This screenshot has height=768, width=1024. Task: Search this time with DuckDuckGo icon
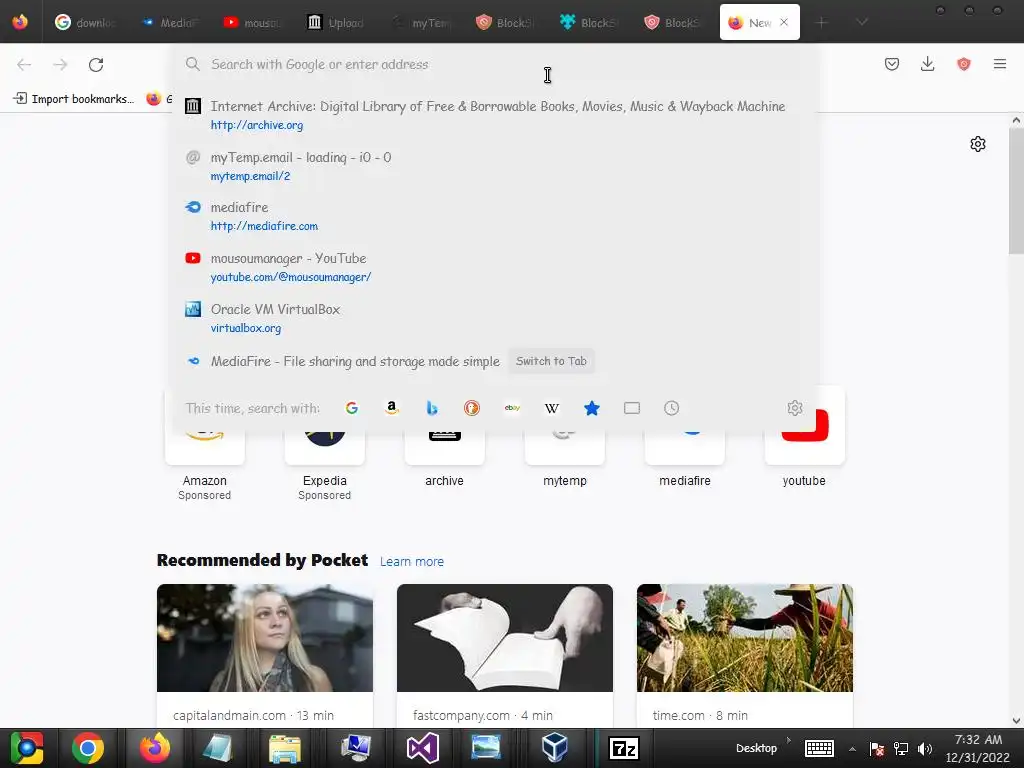[x=472, y=408]
